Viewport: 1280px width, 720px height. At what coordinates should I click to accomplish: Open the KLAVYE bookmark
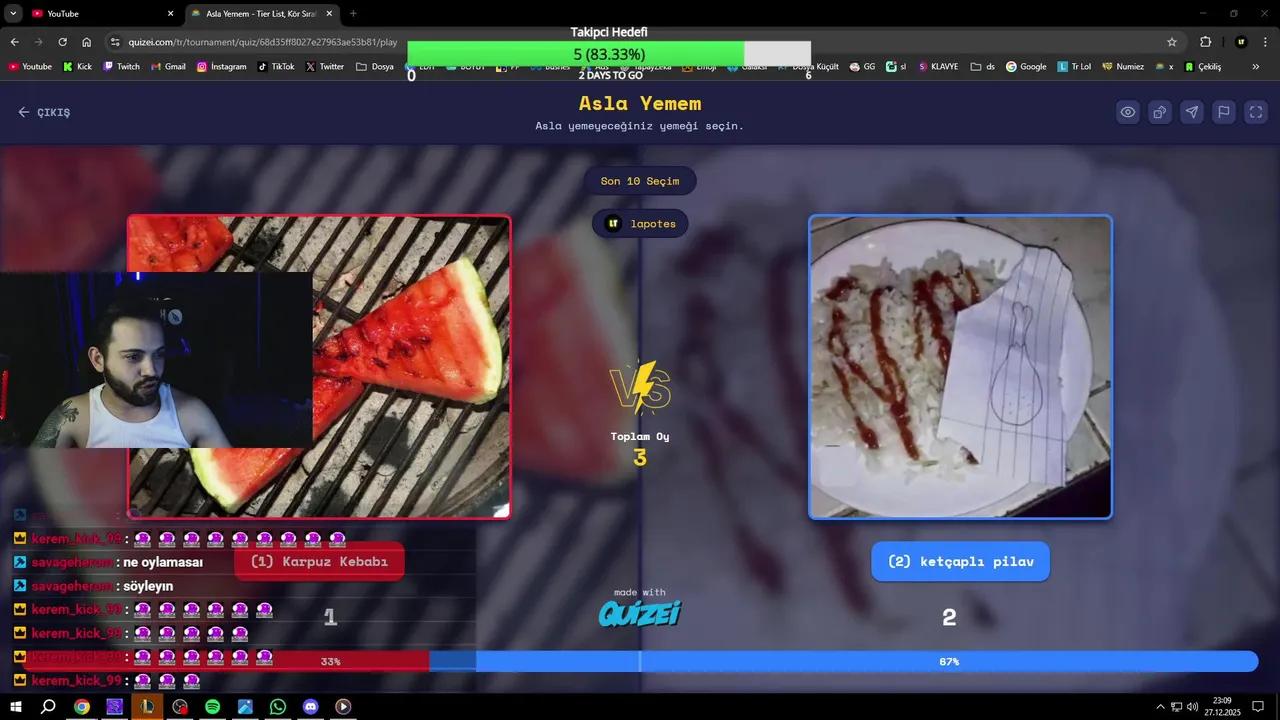(937, 67)
